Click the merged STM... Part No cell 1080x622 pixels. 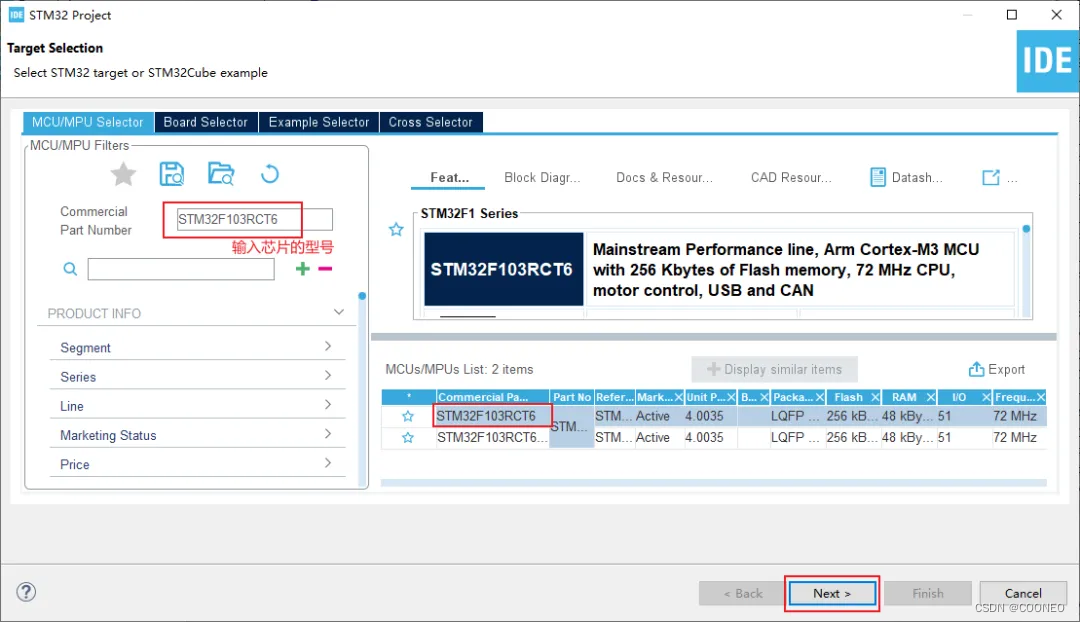pos(572,426)
